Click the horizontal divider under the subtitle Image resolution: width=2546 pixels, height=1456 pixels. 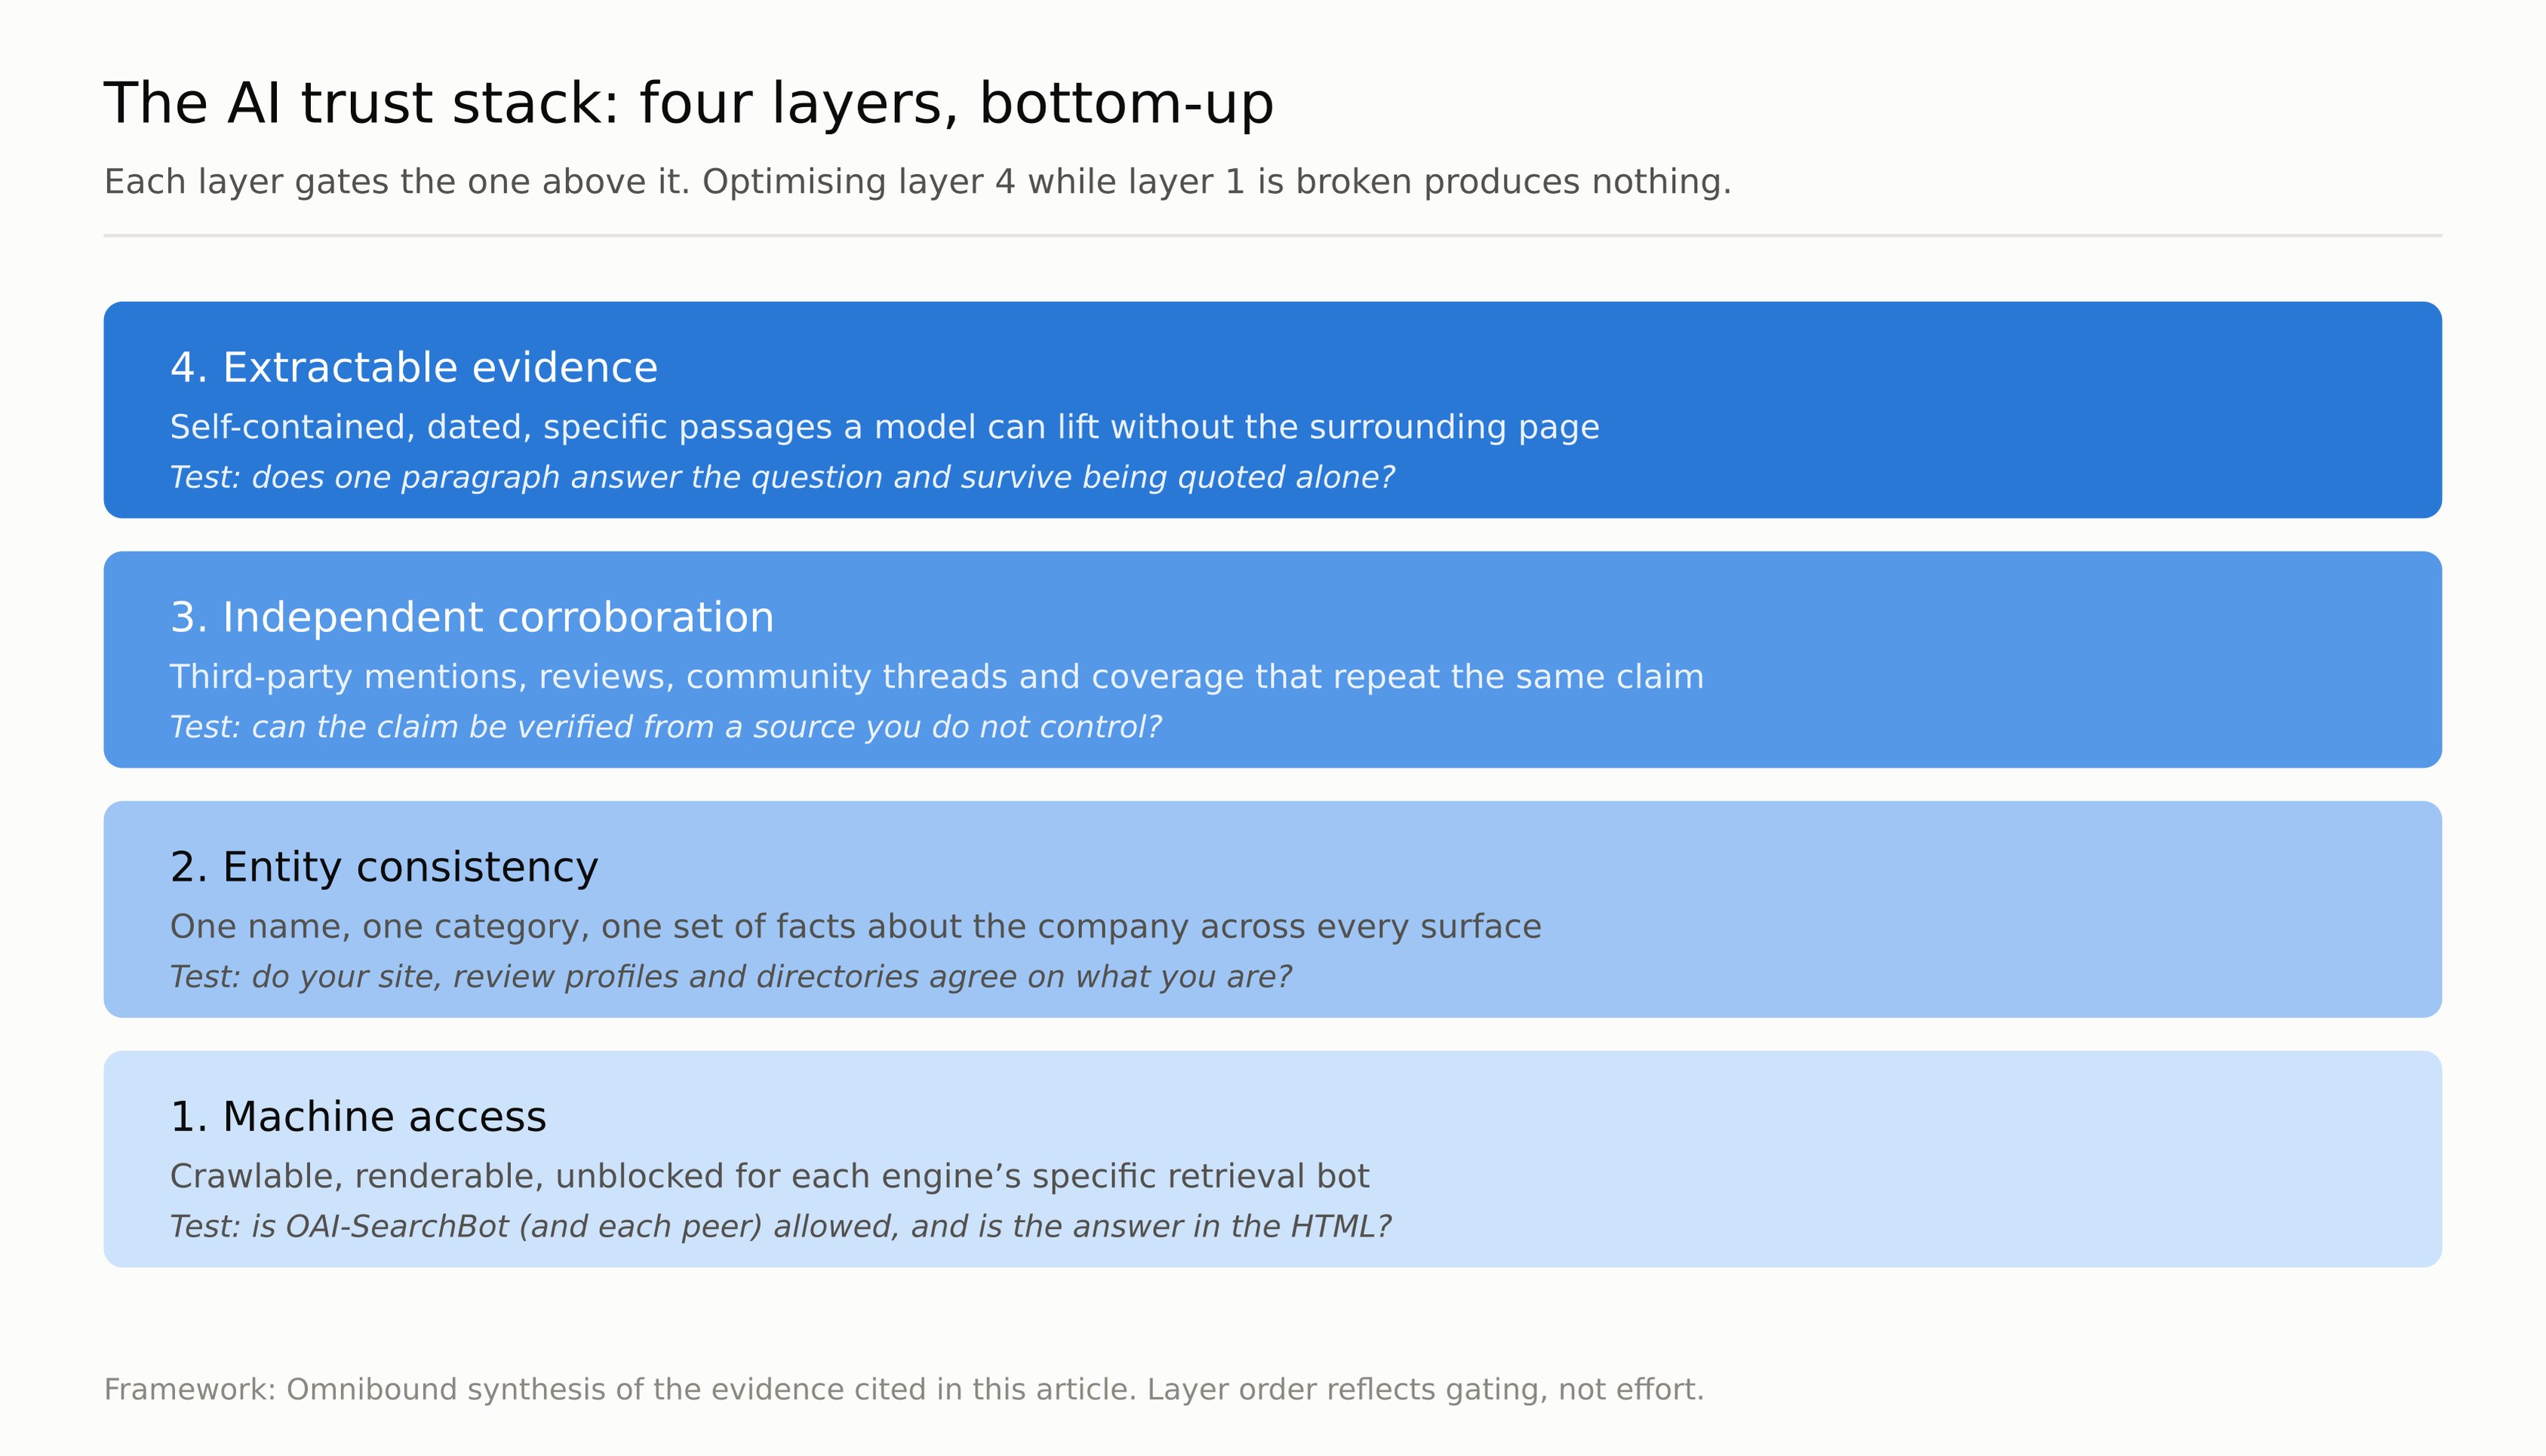(x=1273, y=236)
